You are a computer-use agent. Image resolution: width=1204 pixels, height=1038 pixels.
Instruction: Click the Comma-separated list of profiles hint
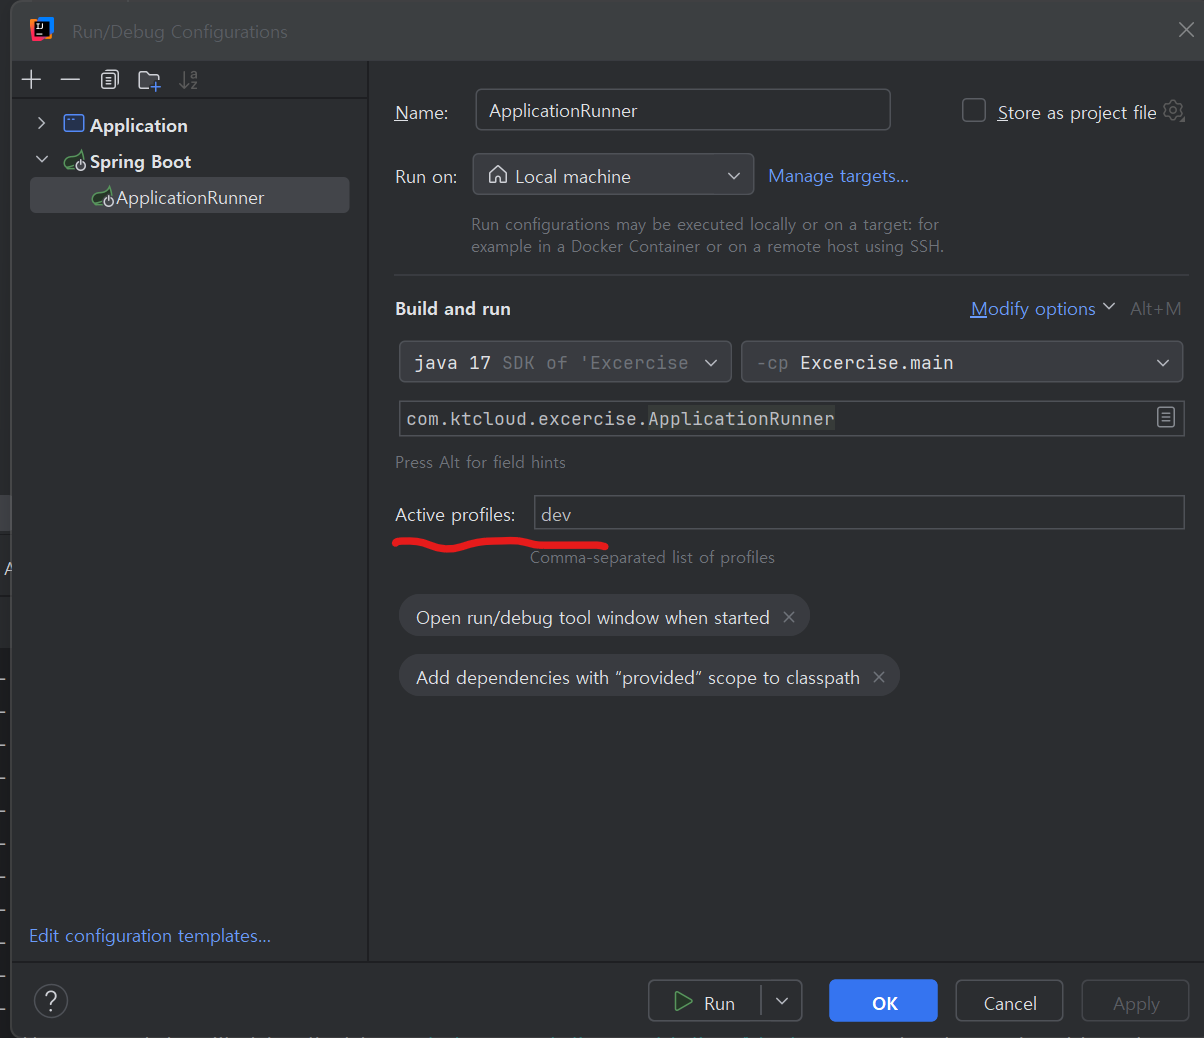coord(652,557)
